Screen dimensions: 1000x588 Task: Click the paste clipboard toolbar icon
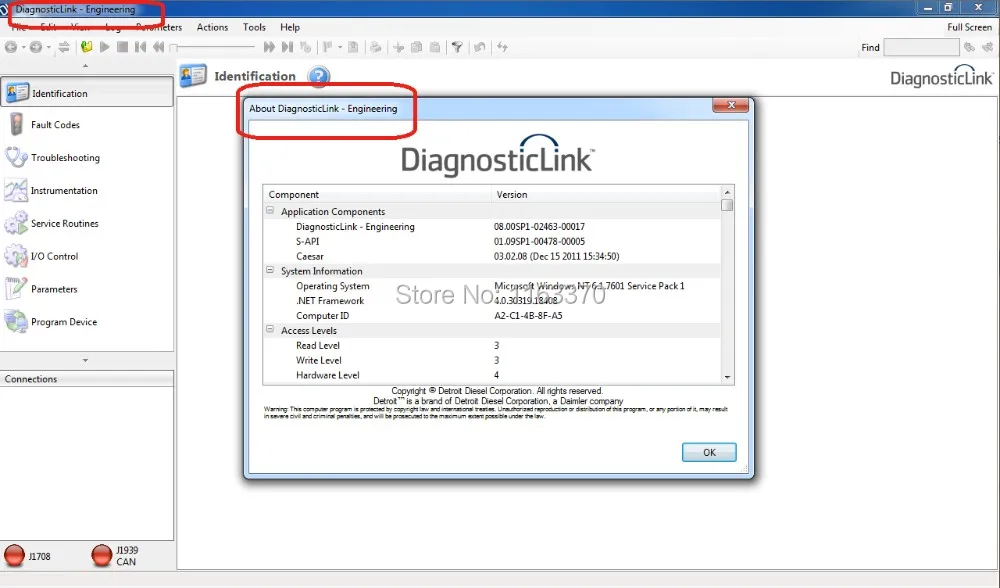pyautogui.click(x=435, y=47)
